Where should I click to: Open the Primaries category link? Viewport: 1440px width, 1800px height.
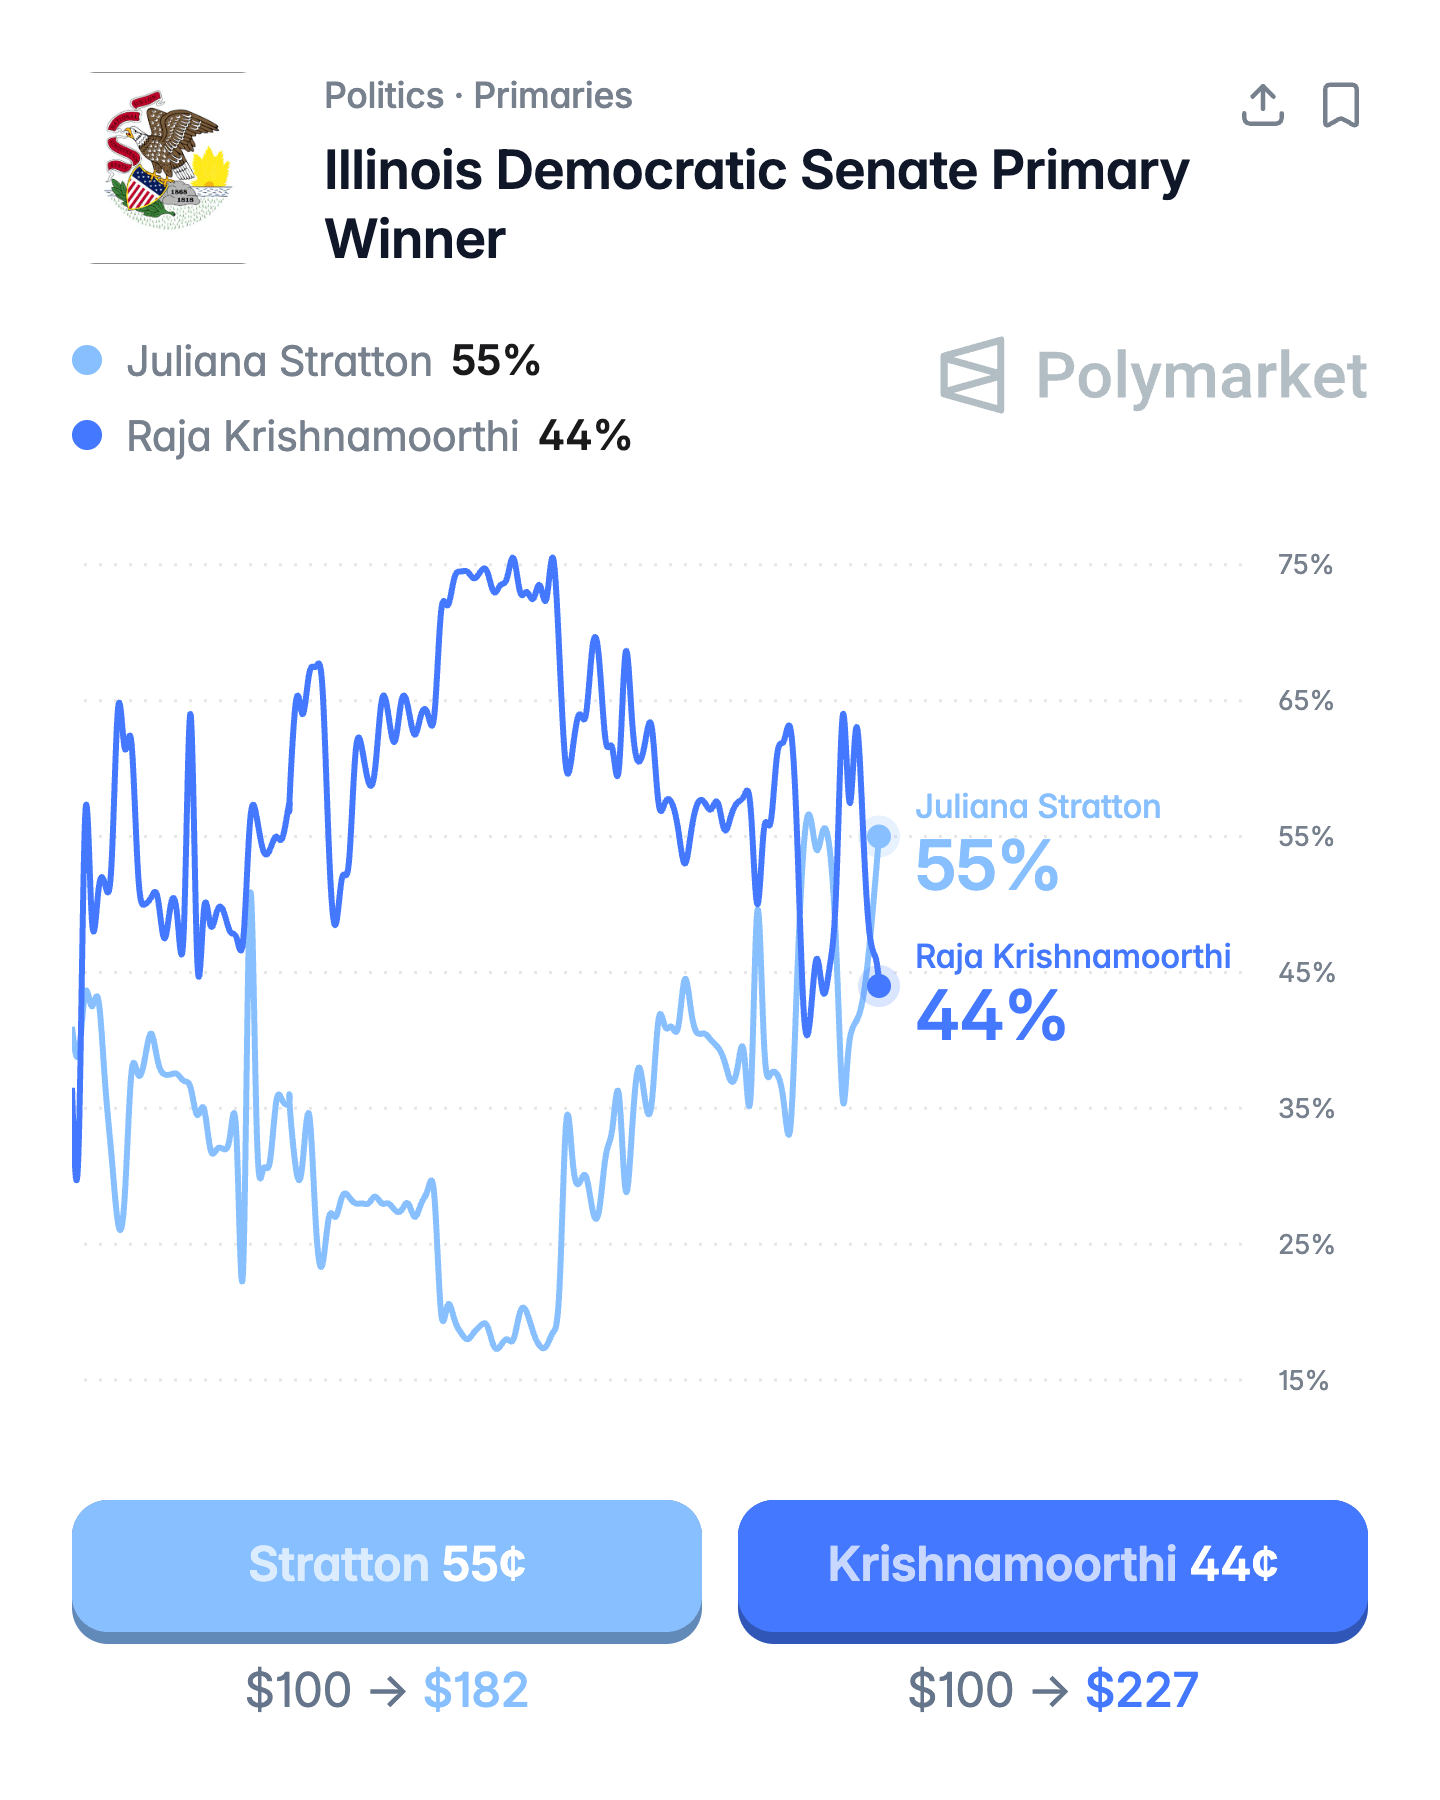tap(552, 96)
